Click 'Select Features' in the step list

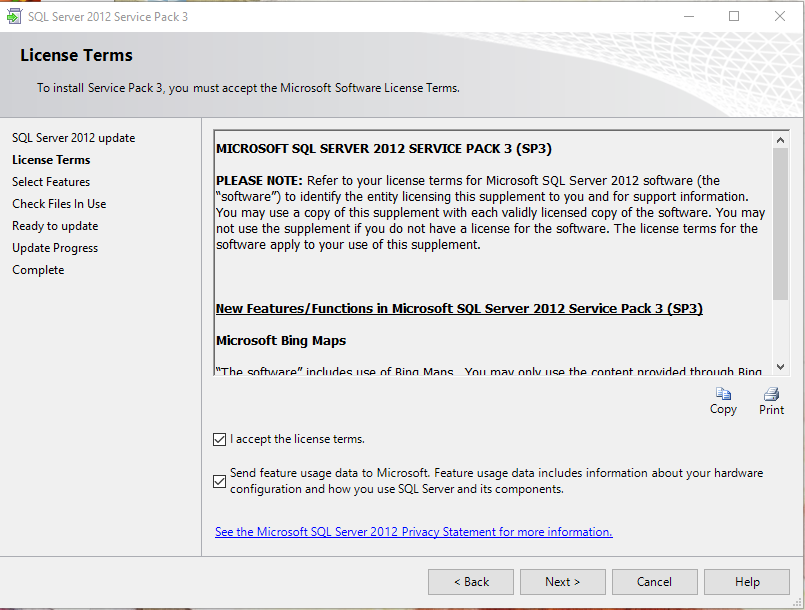50,181
